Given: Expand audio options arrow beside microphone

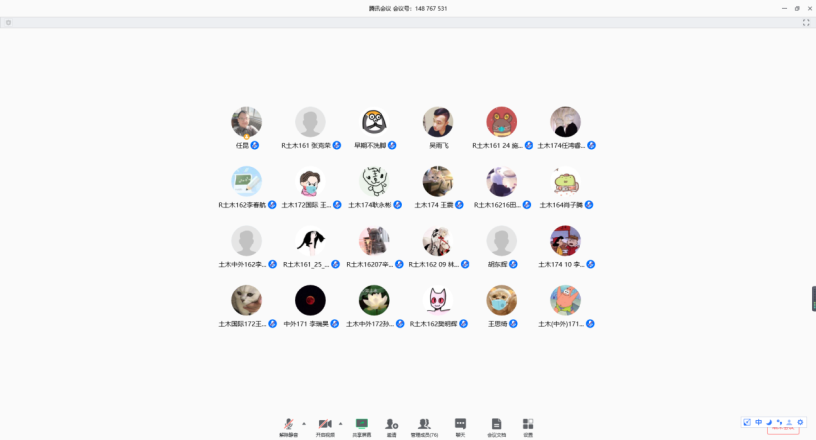Looking at the screenshot, I should click(304, 423).
